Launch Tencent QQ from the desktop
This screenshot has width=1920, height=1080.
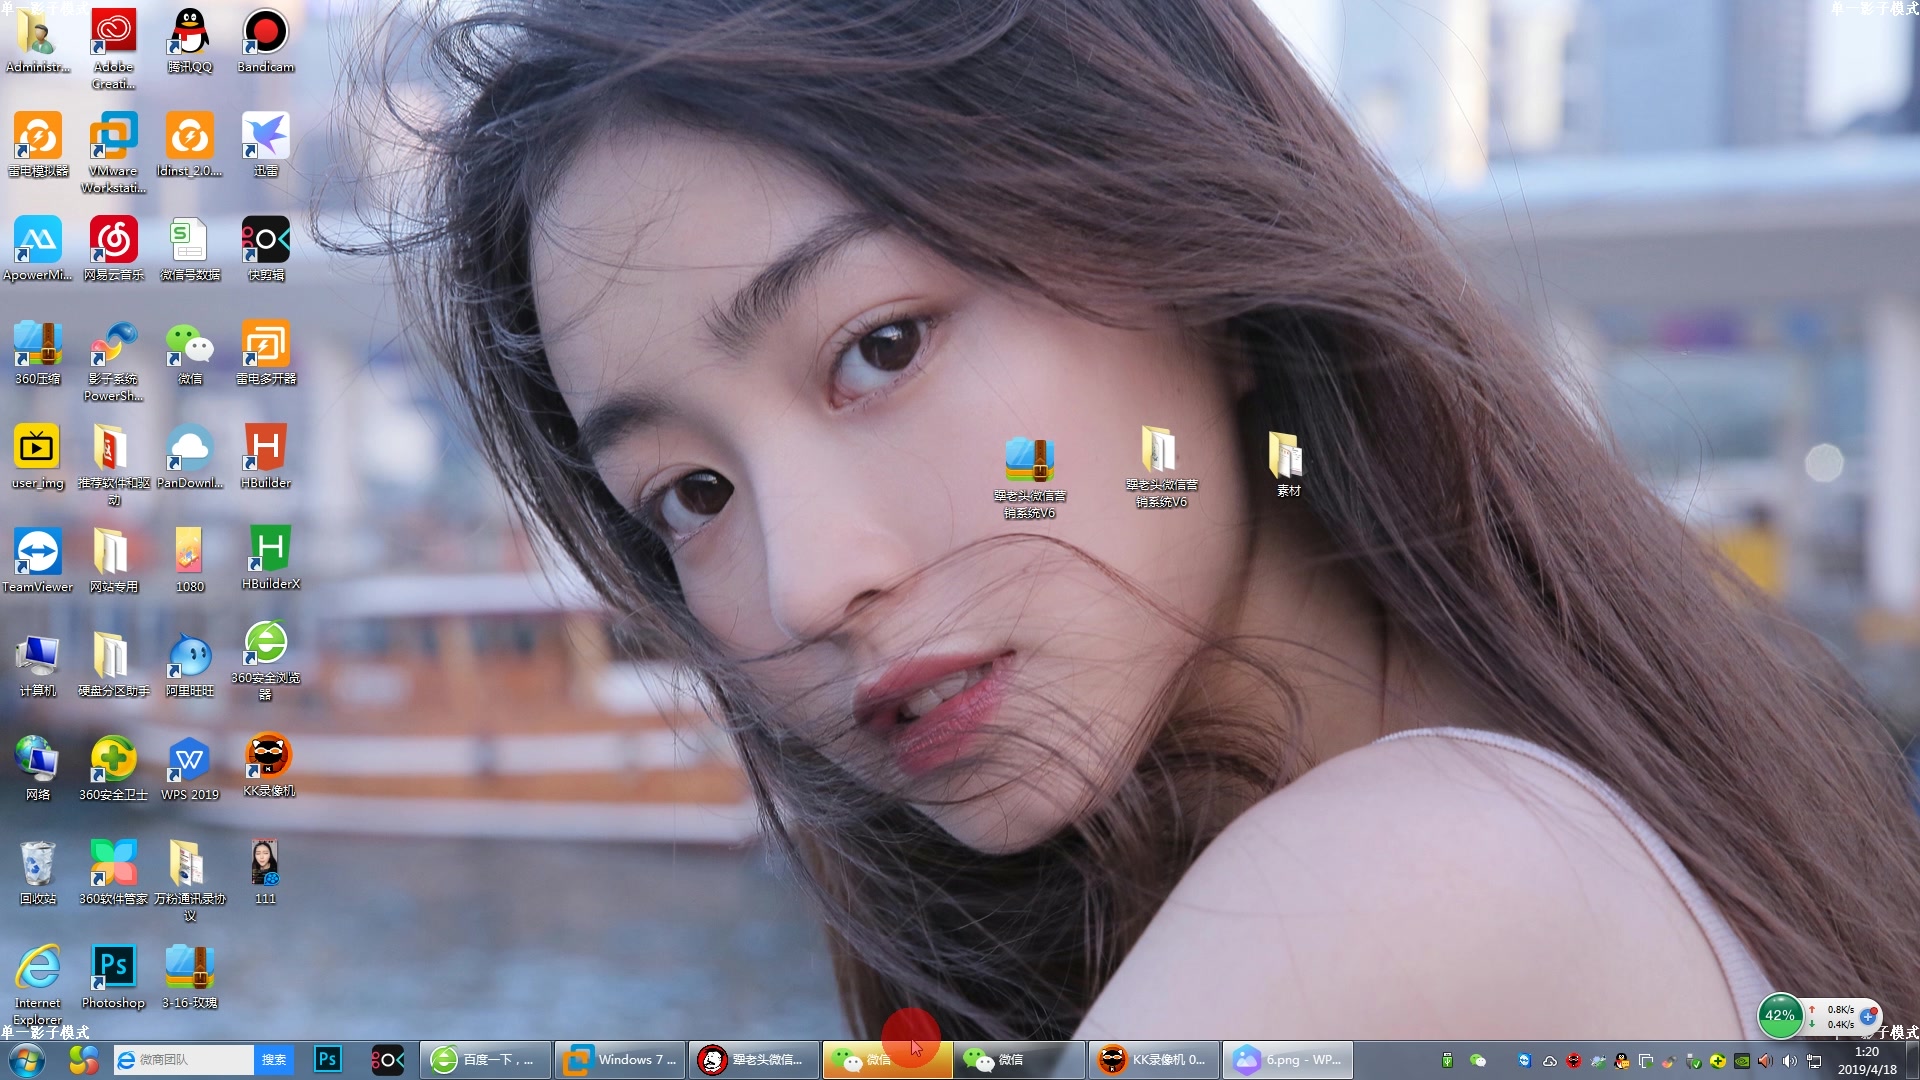coord(189,41)
